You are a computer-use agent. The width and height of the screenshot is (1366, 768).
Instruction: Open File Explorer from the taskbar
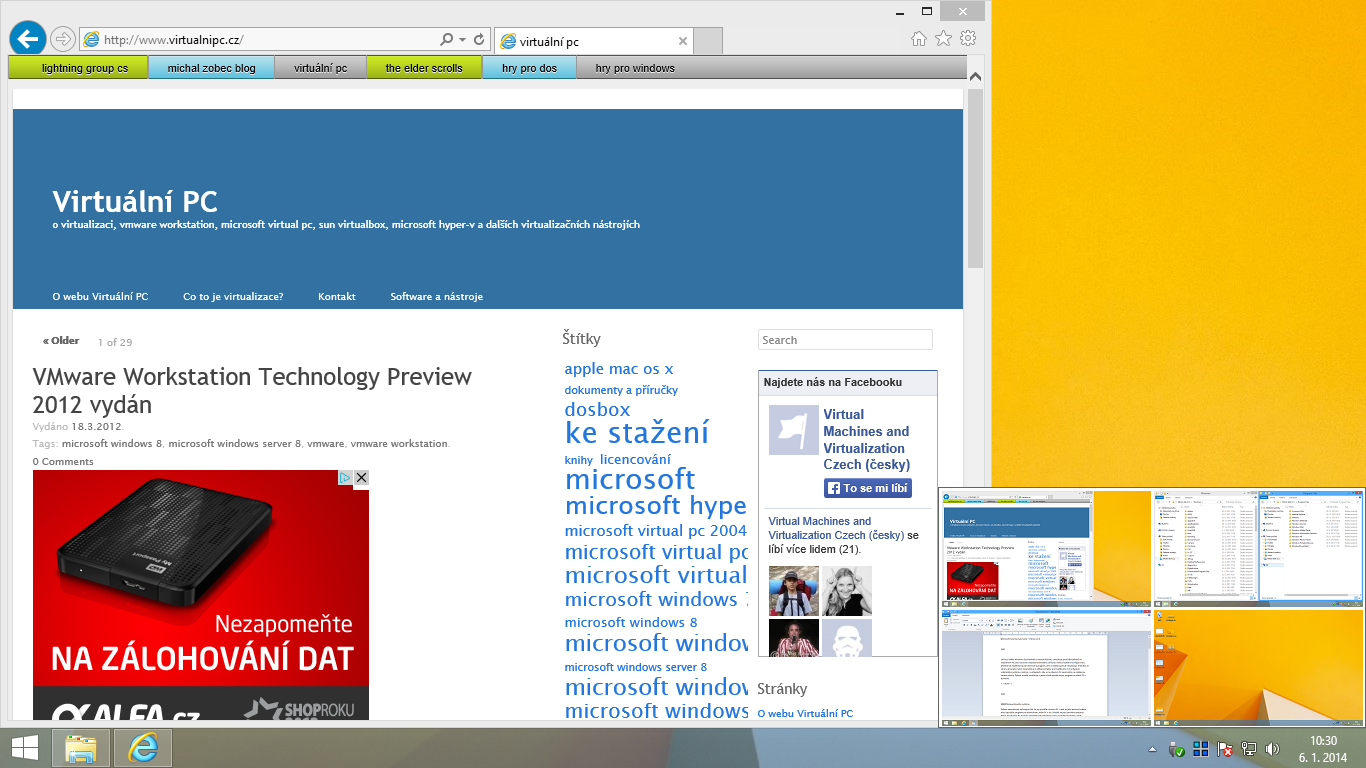(81, 748)
